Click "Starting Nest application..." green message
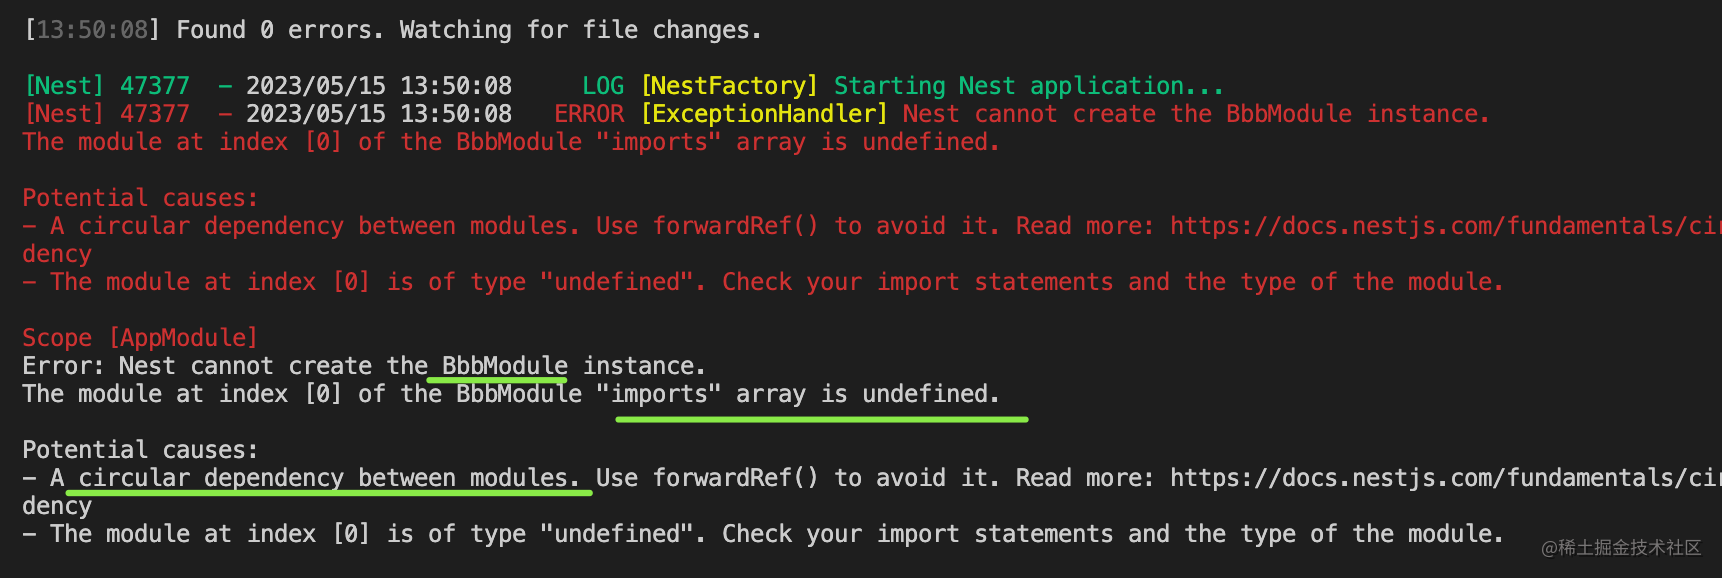Viewport: 1722px width, 578px height. click(1028, 86)
